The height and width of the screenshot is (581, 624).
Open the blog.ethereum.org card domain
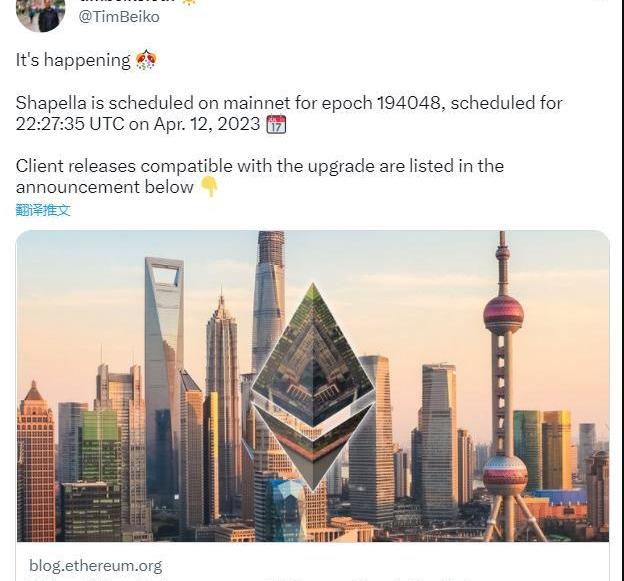(x=96, y=566)
